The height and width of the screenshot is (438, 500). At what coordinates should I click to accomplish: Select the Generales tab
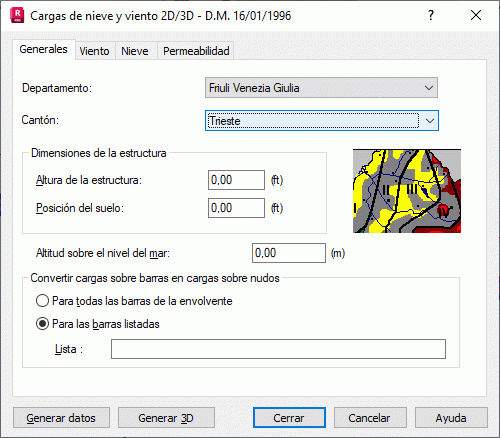(44, 49)
